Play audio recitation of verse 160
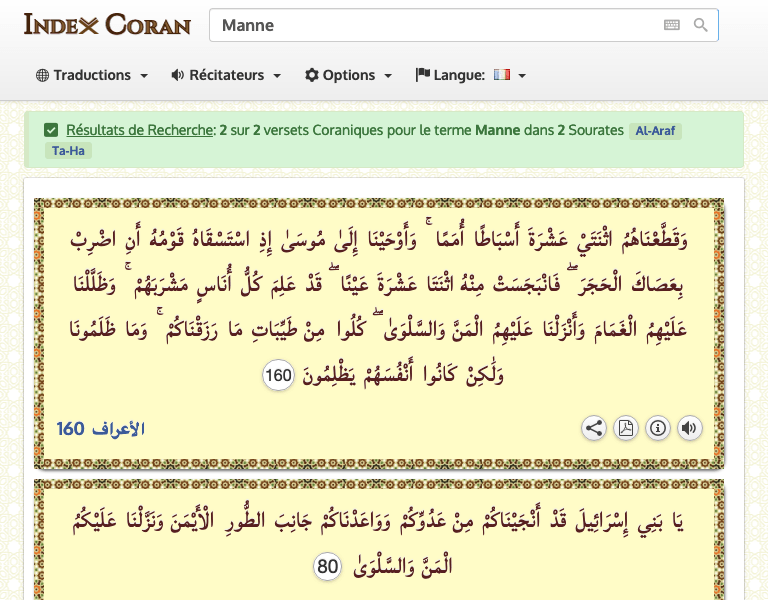This screenshot has height=600, width=768. pos(689,429)
